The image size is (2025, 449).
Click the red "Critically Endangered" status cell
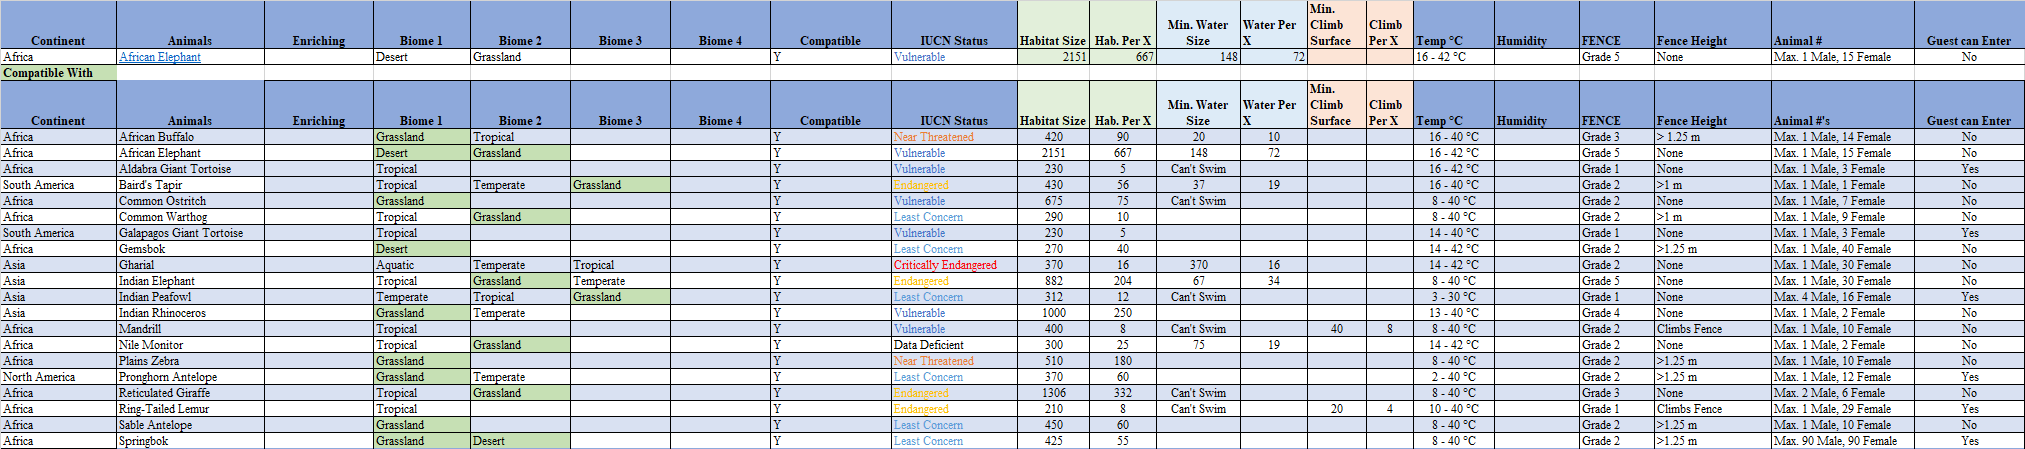pos(945,265)
